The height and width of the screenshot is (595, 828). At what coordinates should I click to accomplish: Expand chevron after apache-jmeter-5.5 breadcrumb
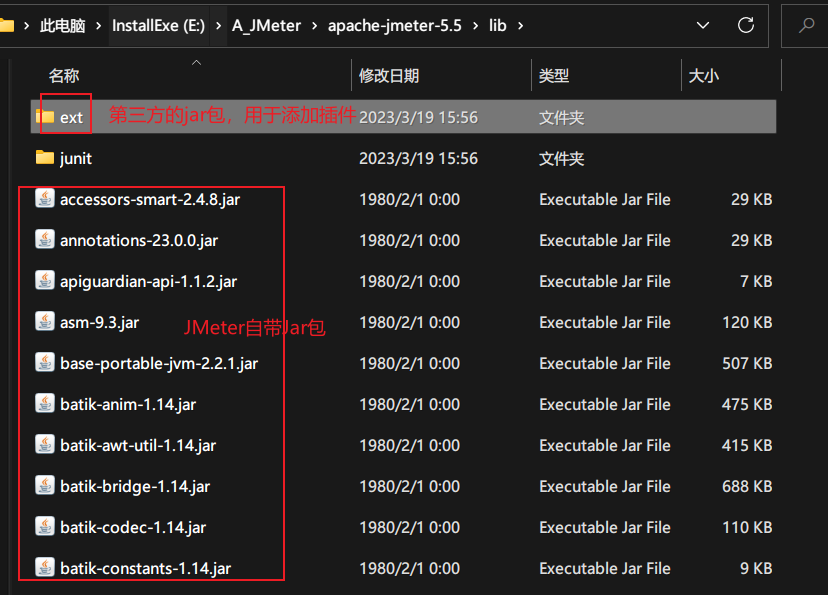pyautogui.click(x=476, y=26)
